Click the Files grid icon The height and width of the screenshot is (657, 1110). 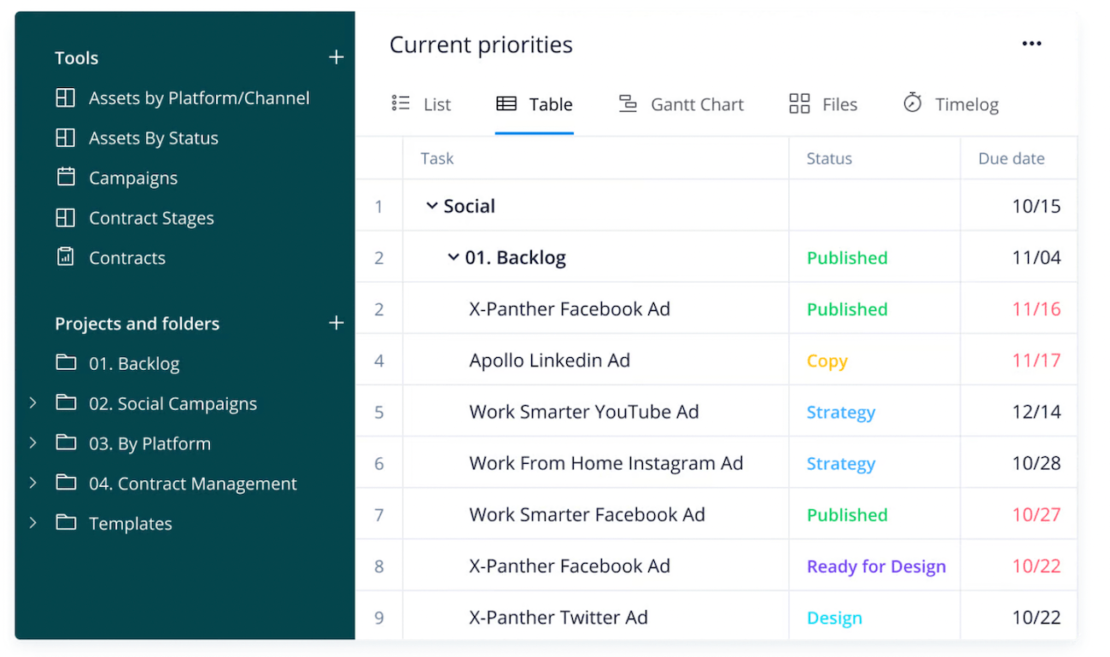coord(799,103)
